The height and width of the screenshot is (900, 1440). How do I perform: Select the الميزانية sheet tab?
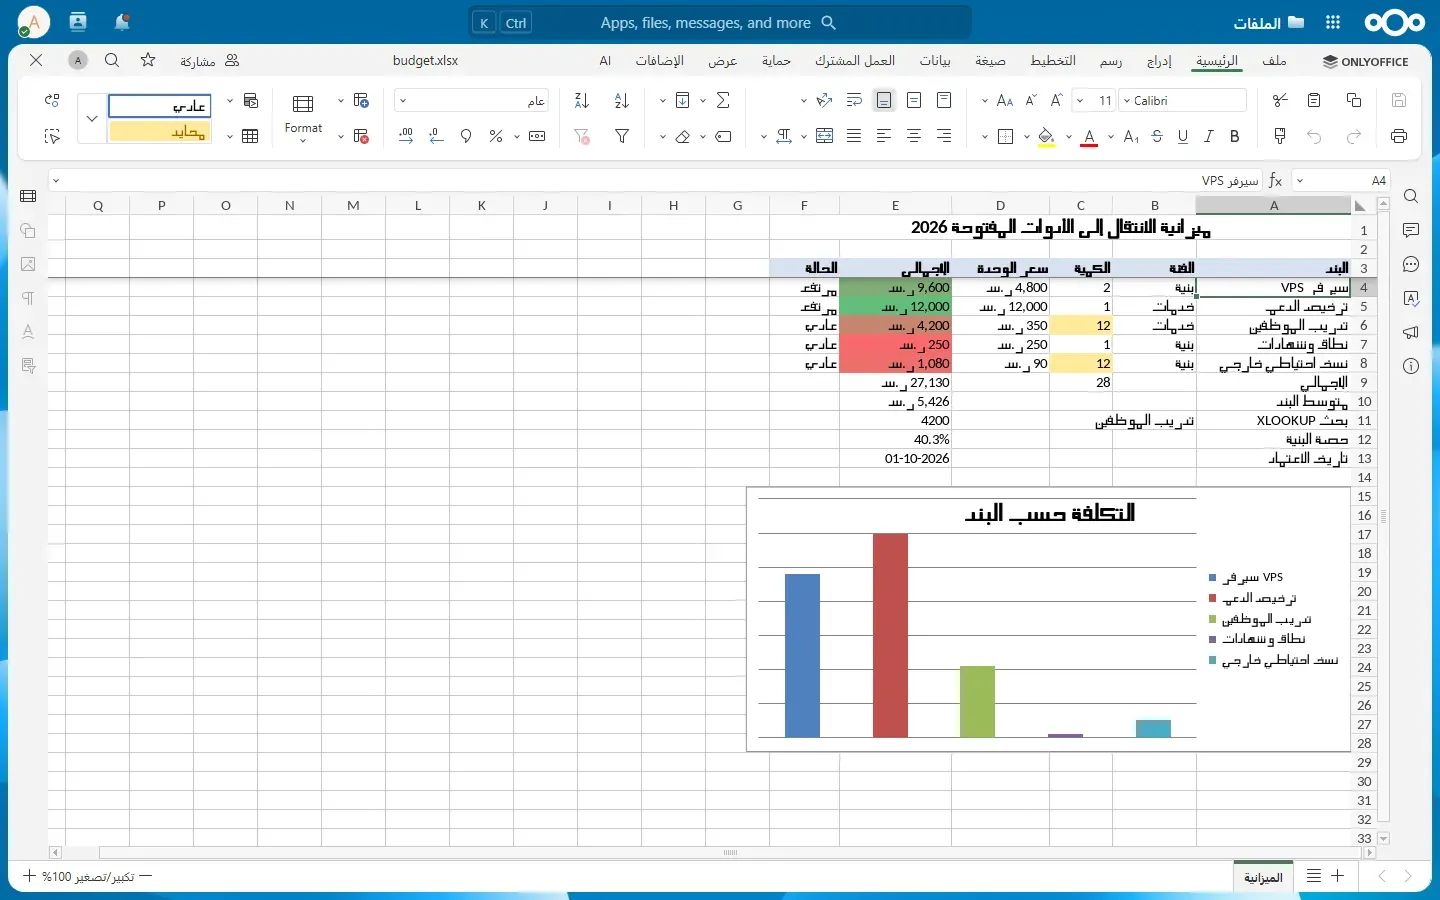coord(1263,877)
